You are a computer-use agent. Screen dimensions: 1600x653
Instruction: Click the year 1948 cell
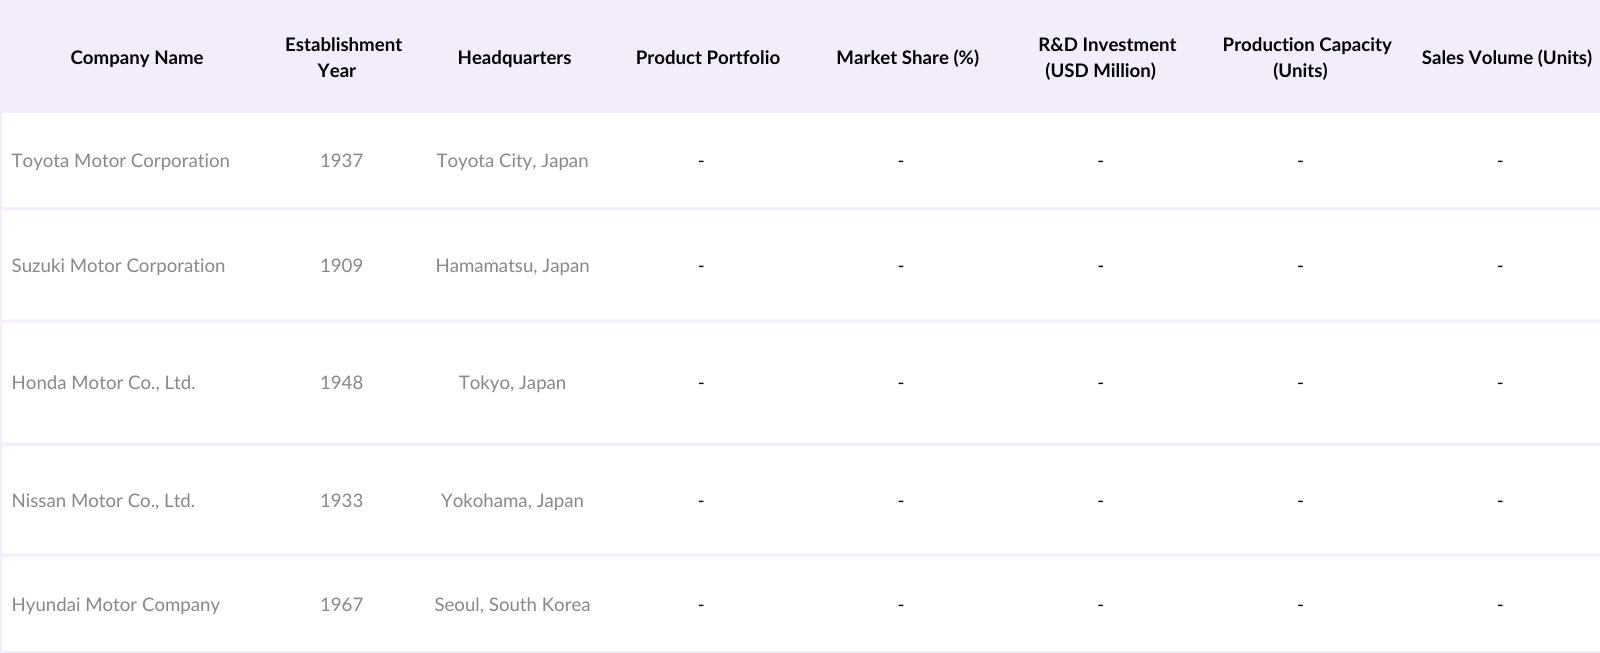(341, 382)
